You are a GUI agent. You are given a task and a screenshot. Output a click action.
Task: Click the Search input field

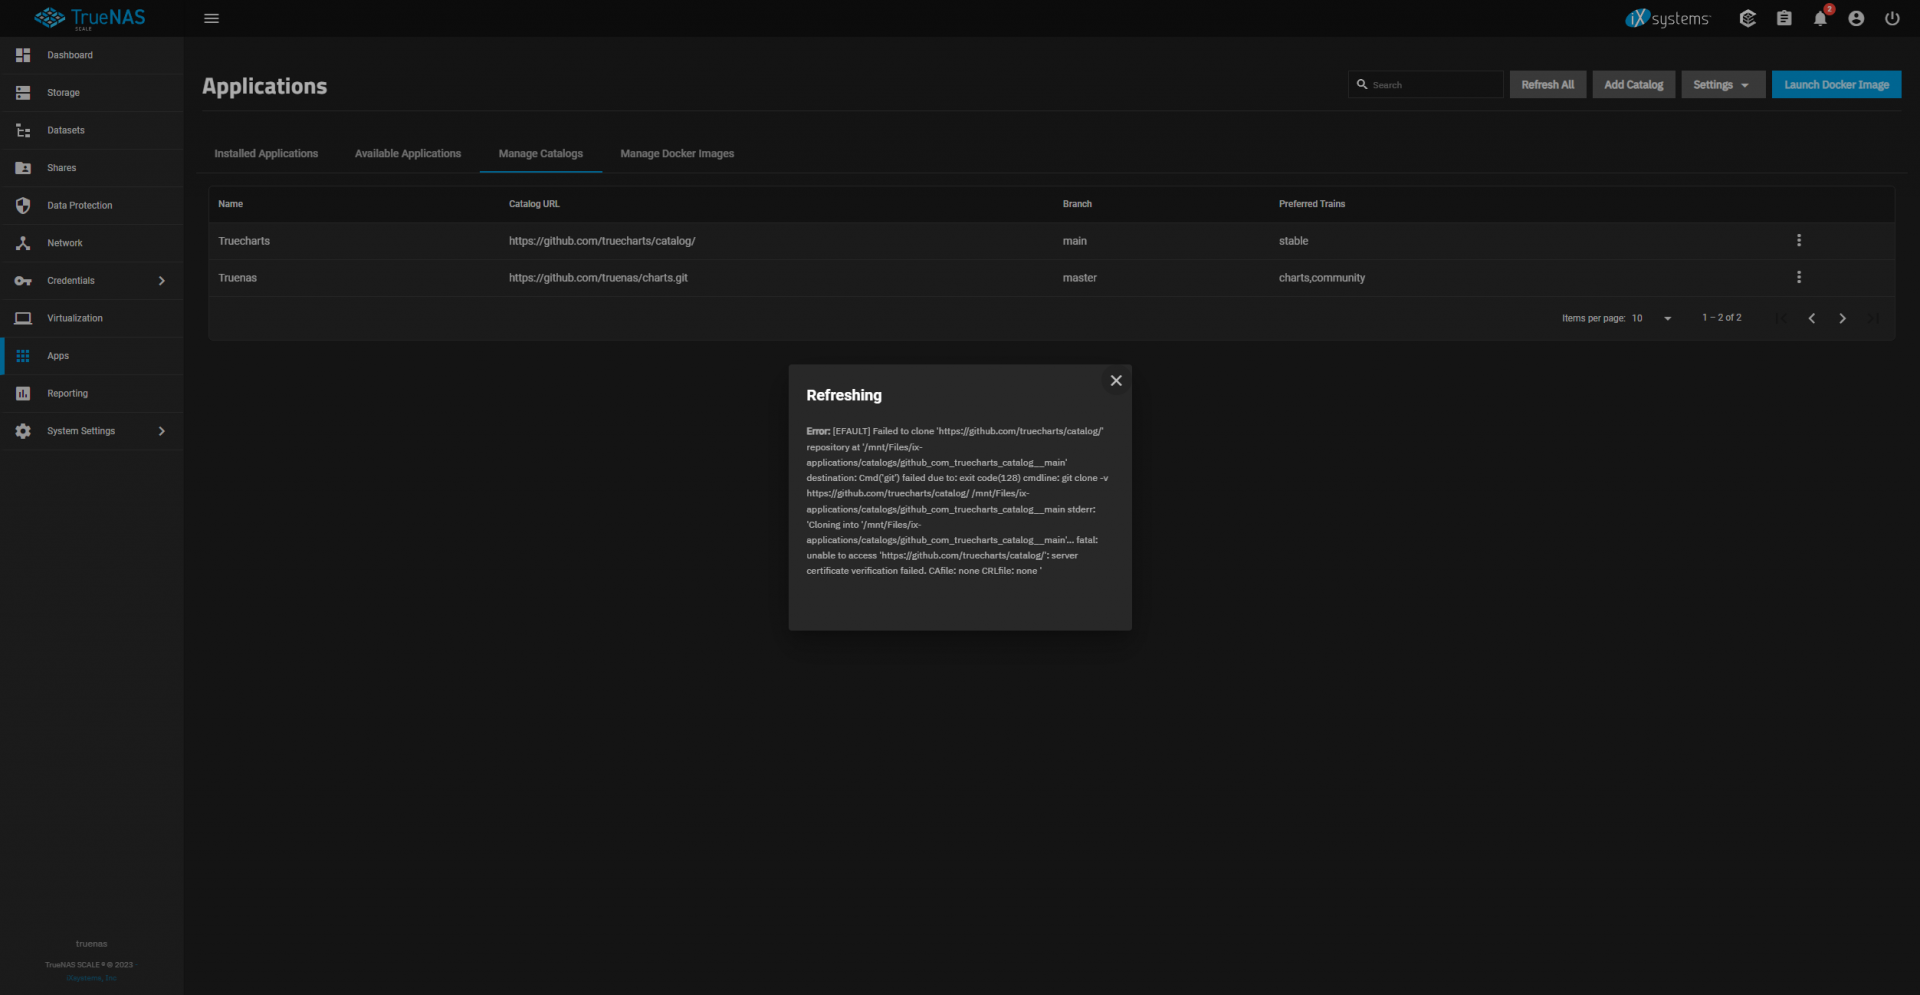click(x=1425, y=85)
